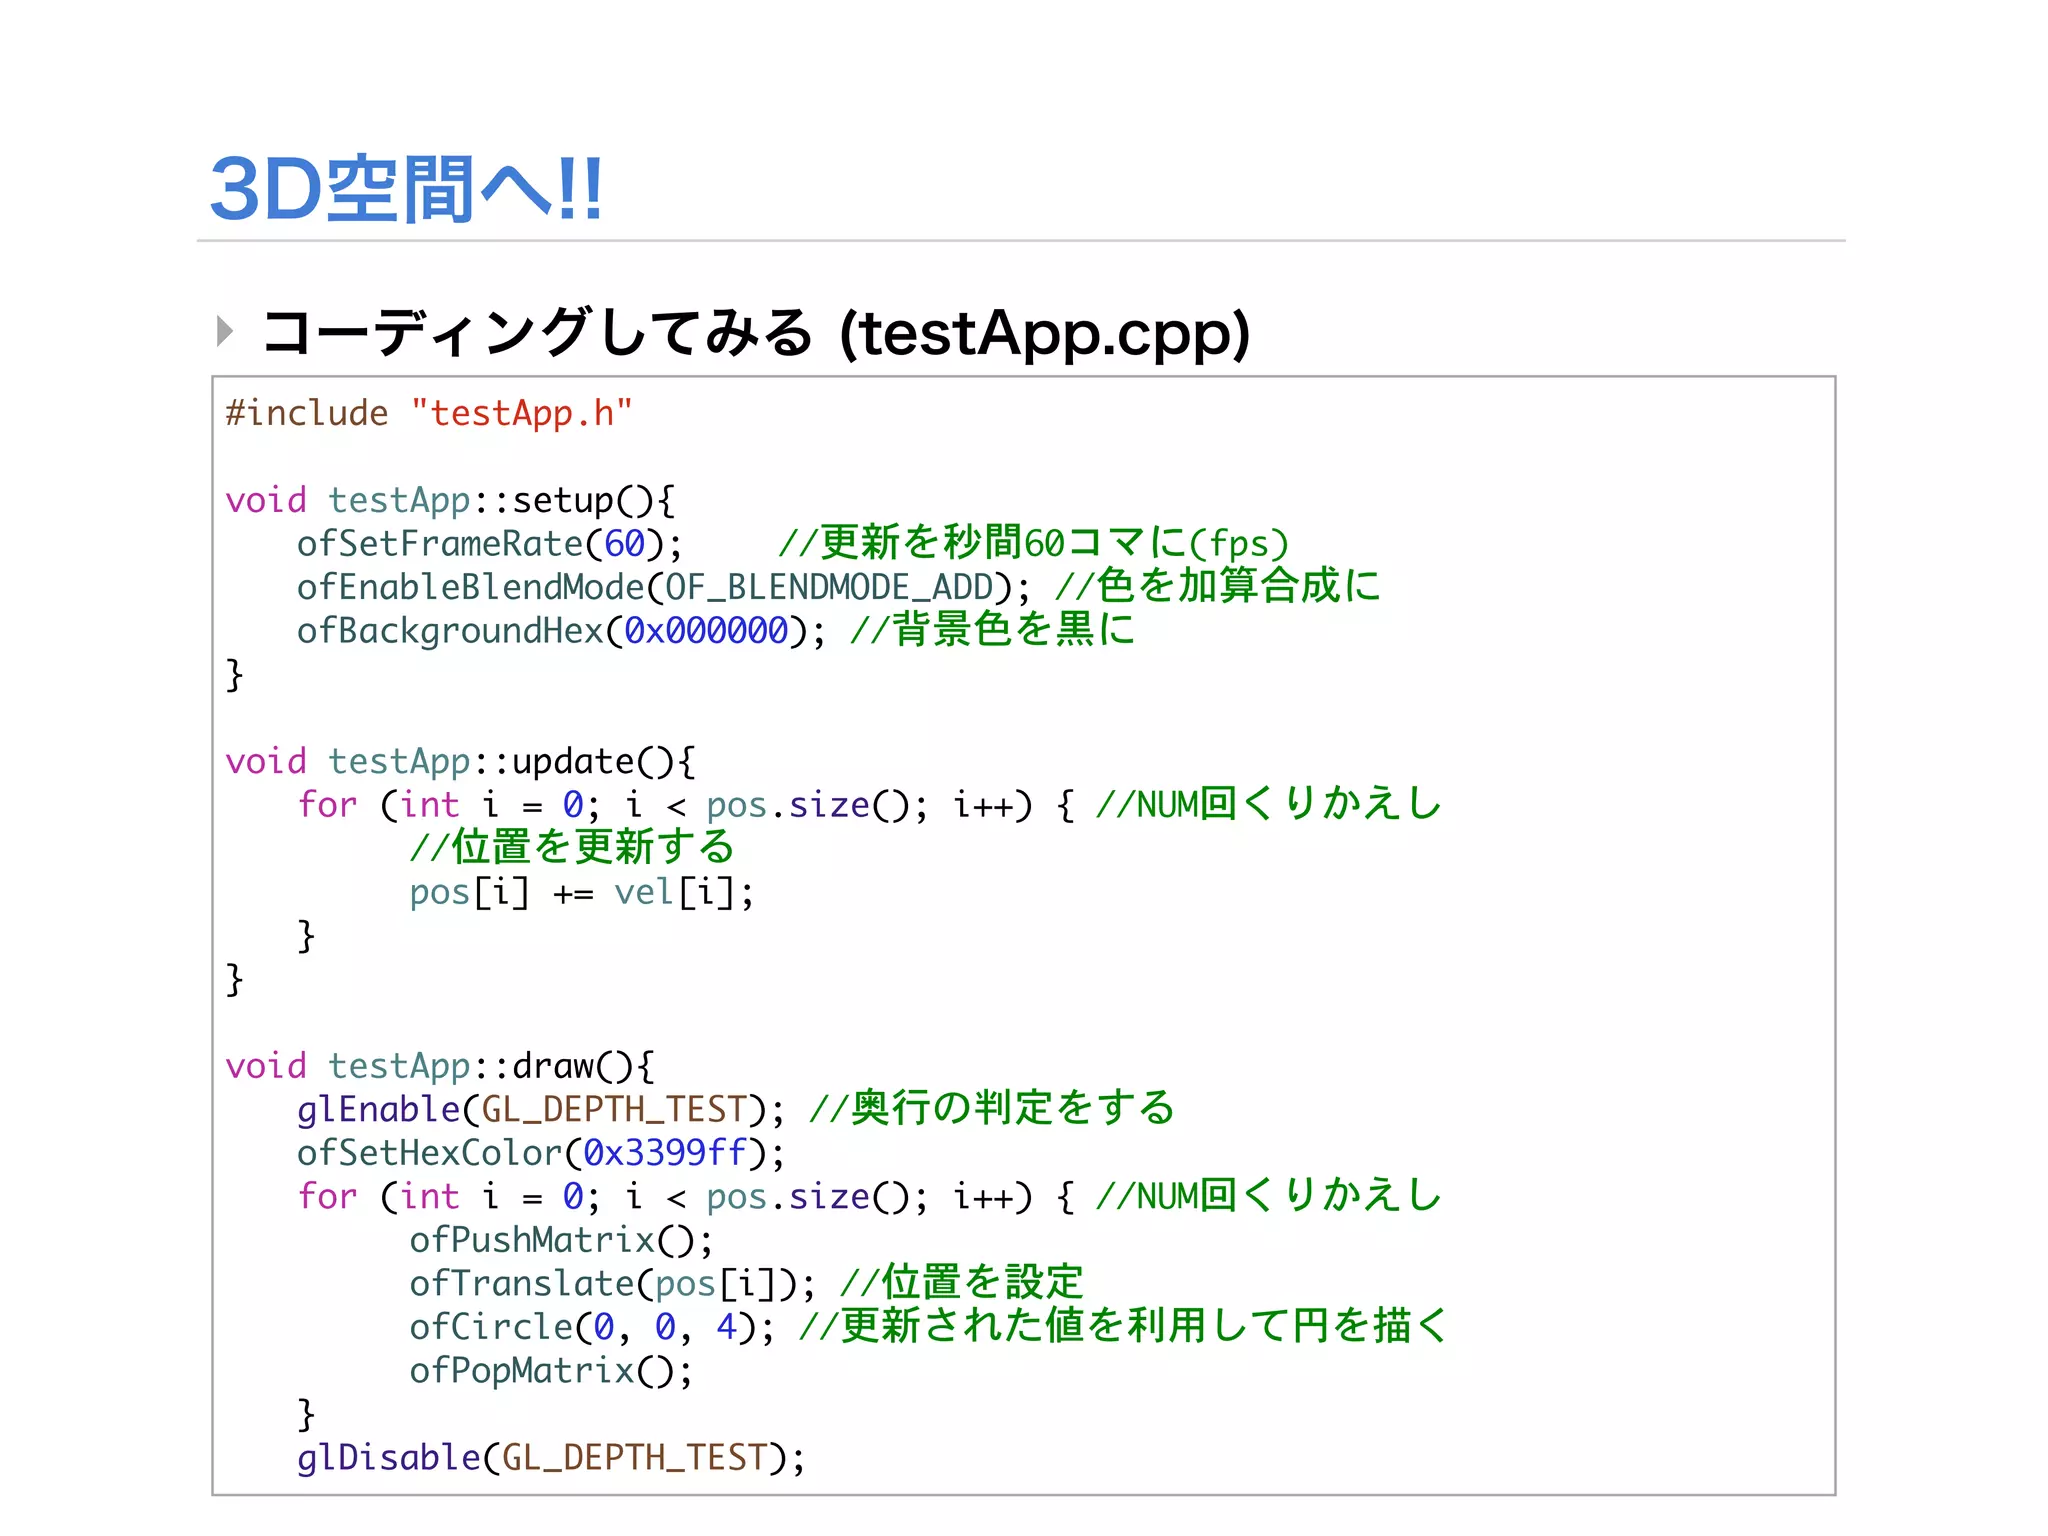
Task: Click the code "ofSetFrameRate(60);"
Action: click(x=490, y=544)
